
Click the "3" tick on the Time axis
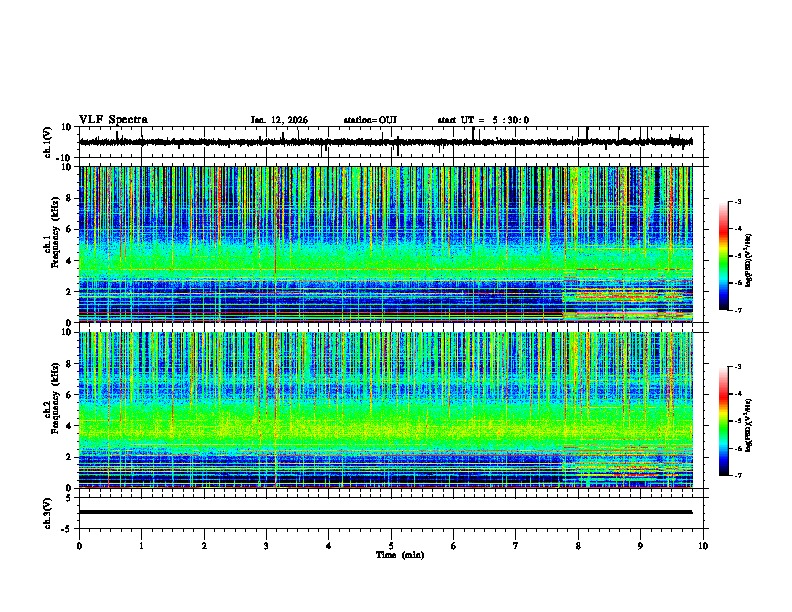pos(266,546)
